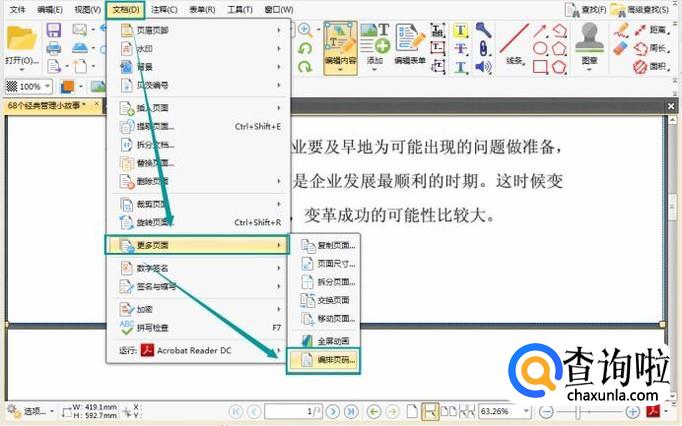Select the rectangle shape tool

(x=540, y=67)
